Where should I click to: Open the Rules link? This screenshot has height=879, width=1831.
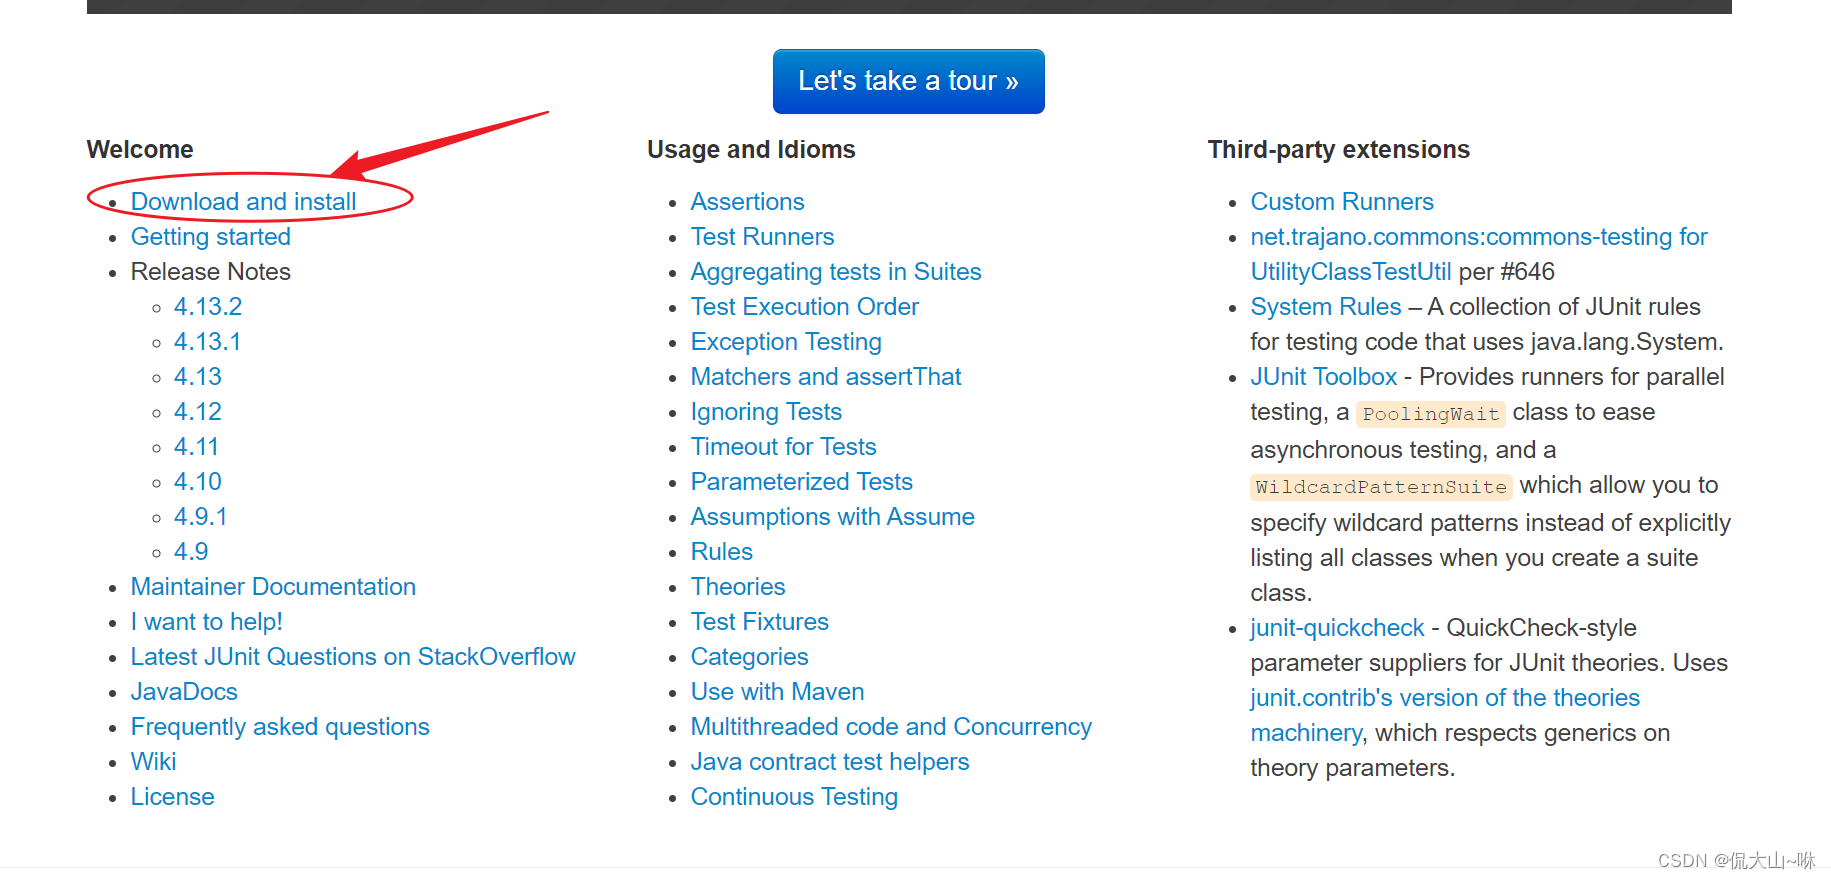point(722,552)
